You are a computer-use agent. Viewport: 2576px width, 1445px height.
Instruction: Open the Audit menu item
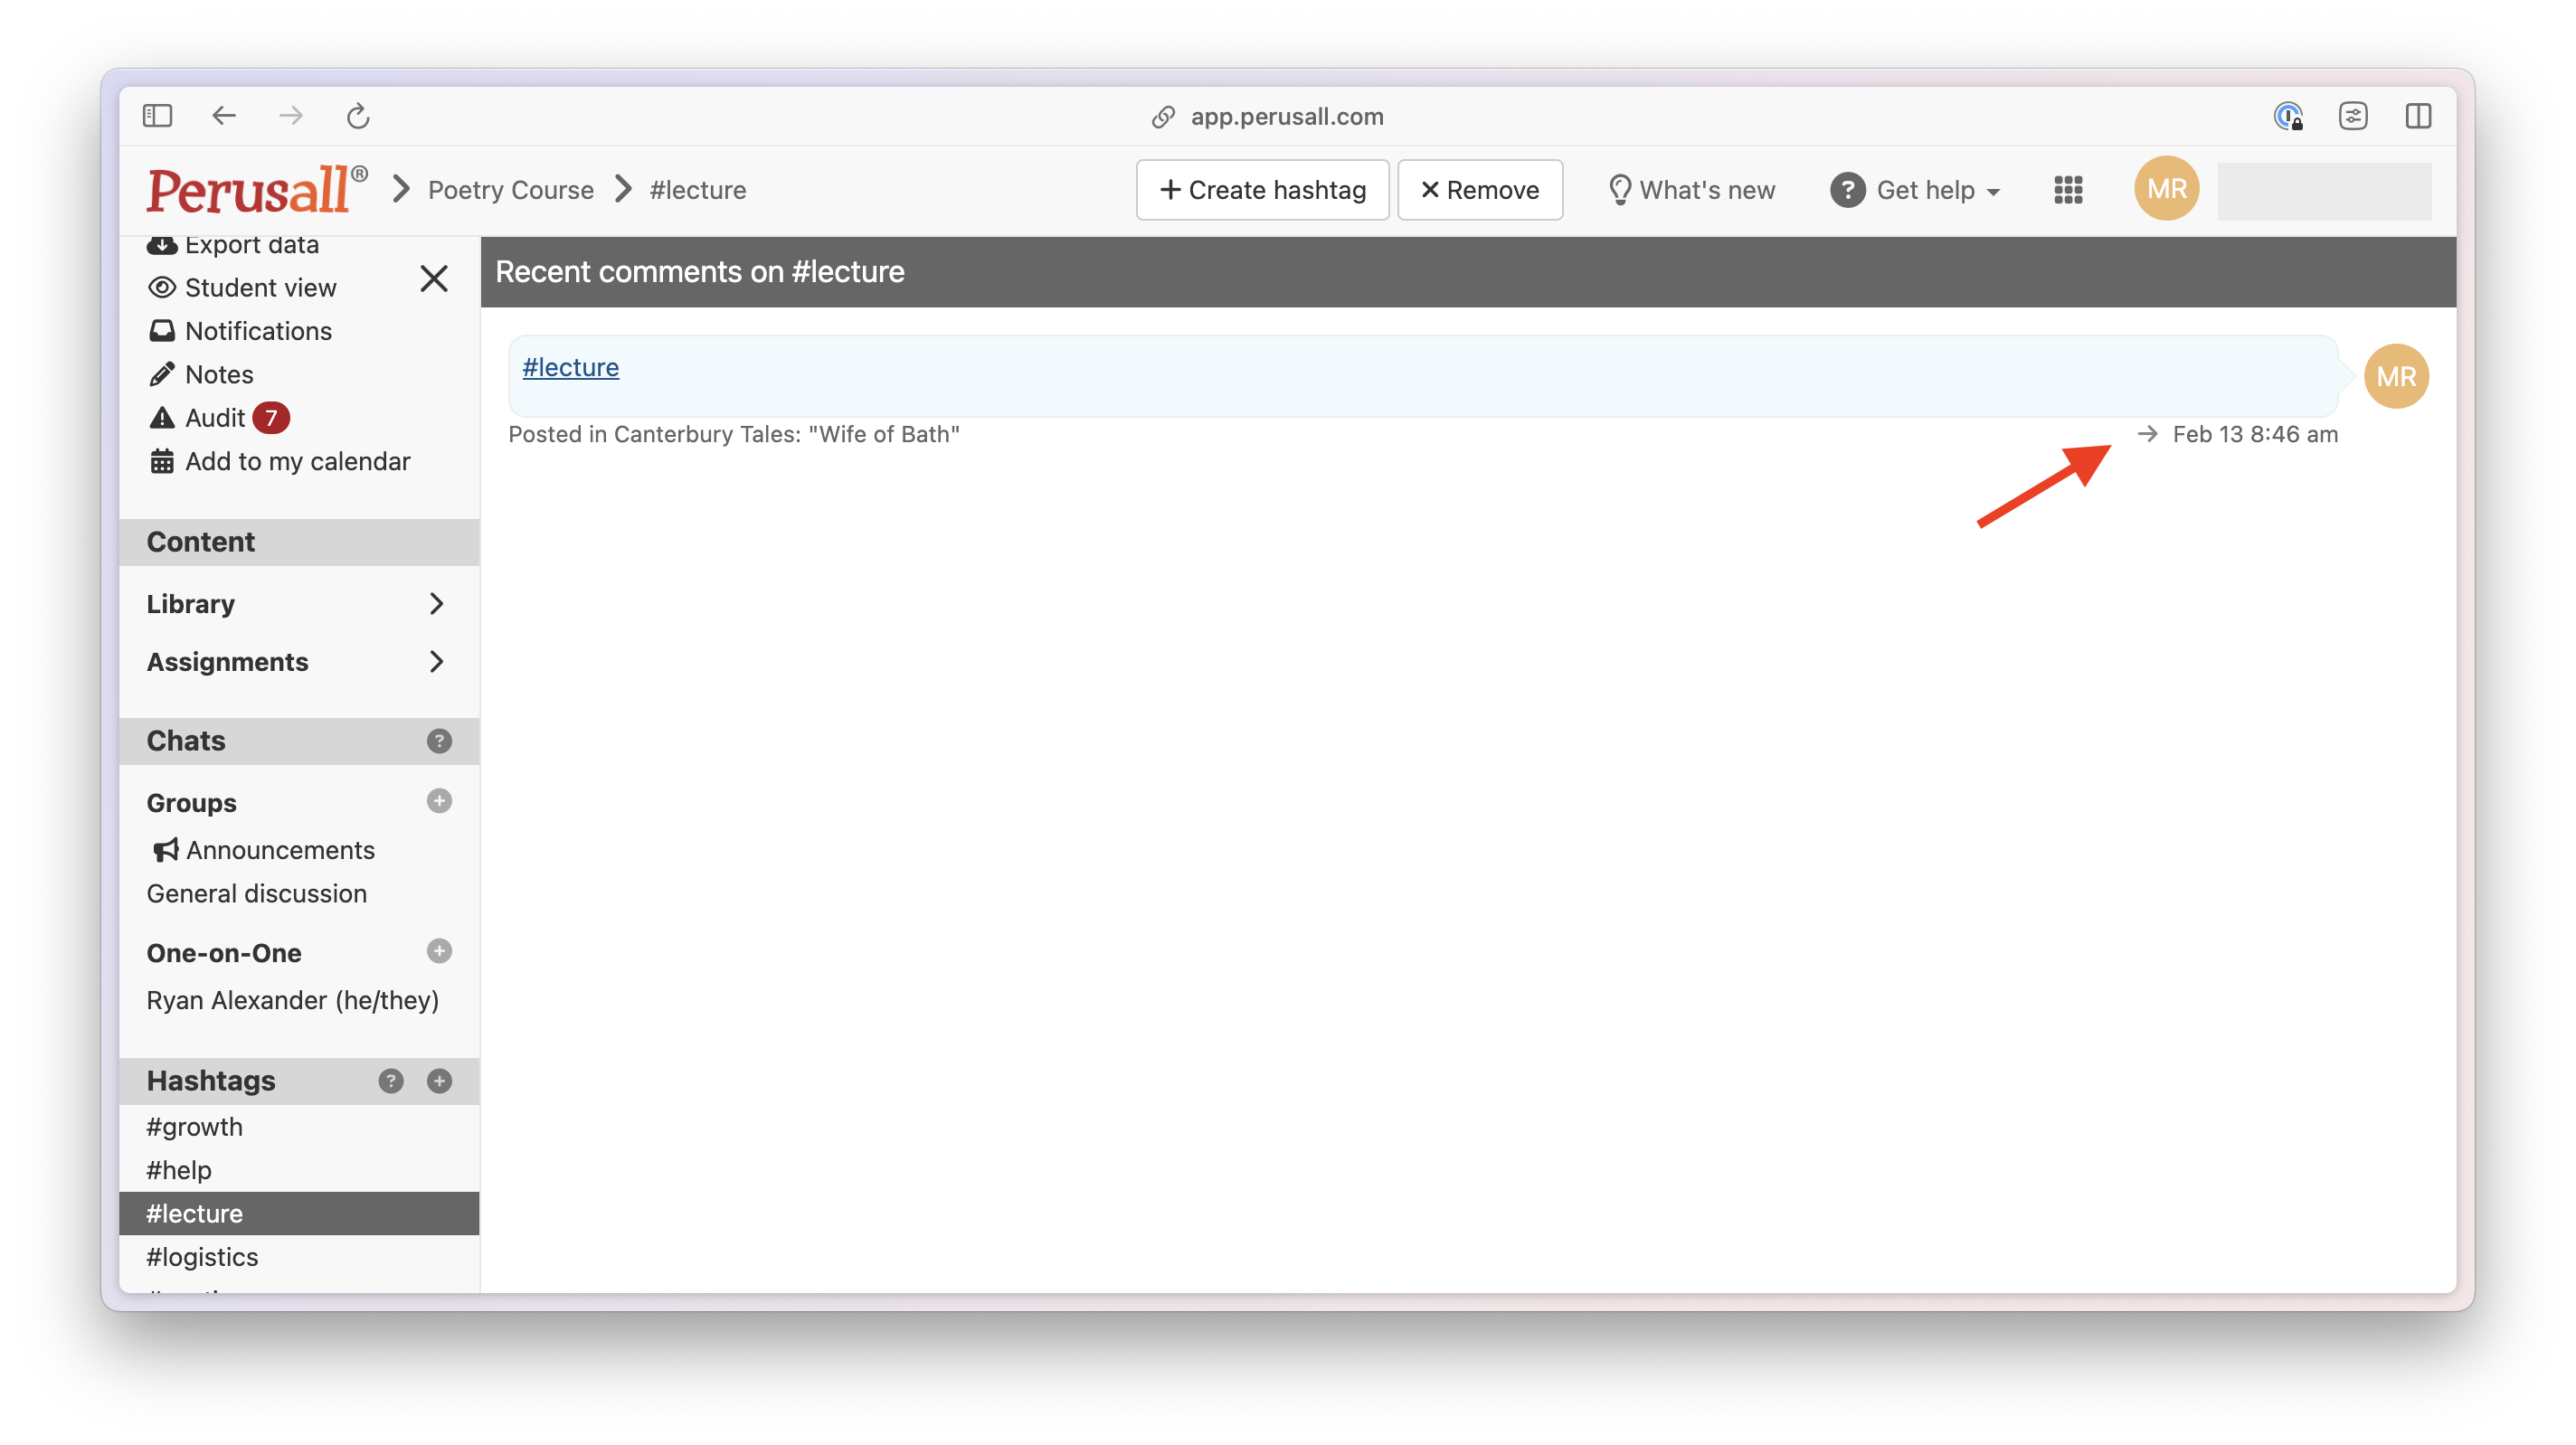[x=215, y=418]
